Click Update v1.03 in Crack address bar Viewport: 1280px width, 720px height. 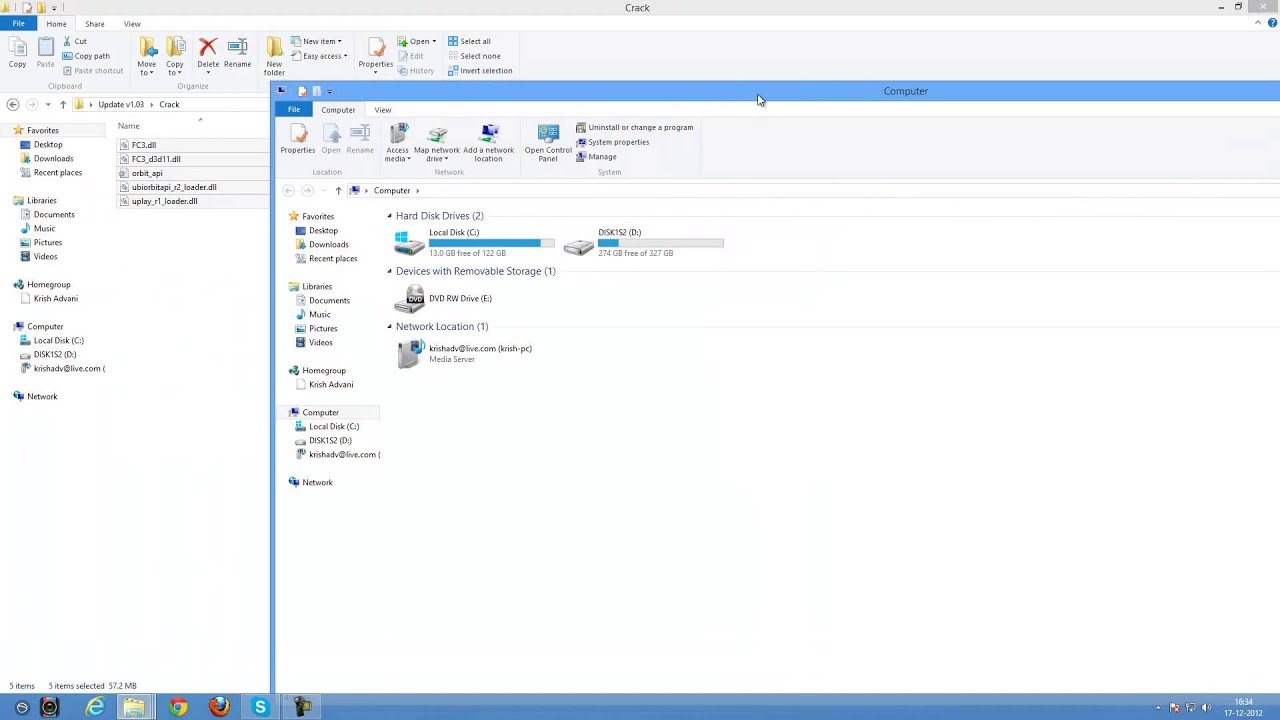coord(121,104)
